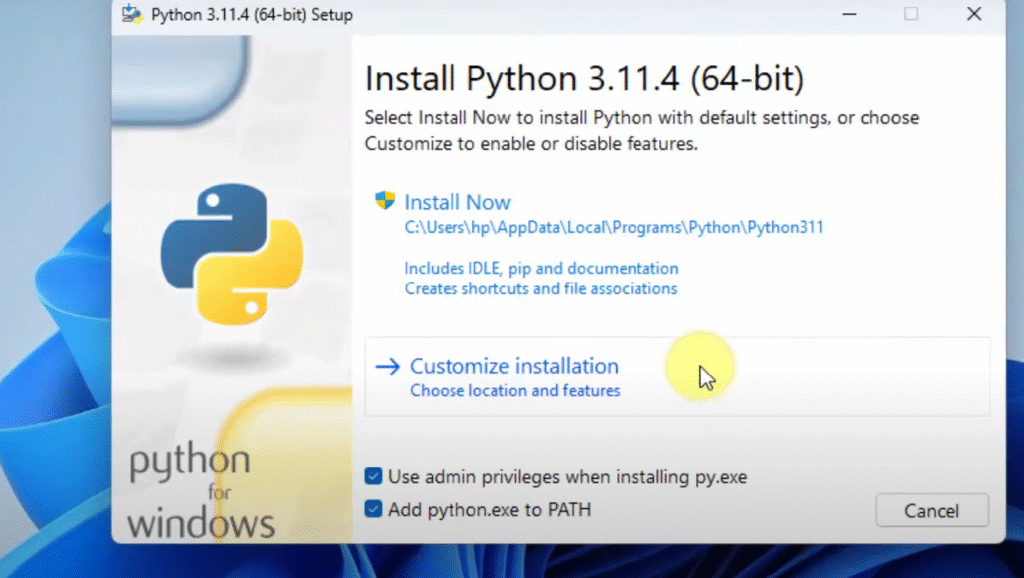1024x578 pixels.
Task: Click the Python311 install path text
Action: [x=614, y=227]
